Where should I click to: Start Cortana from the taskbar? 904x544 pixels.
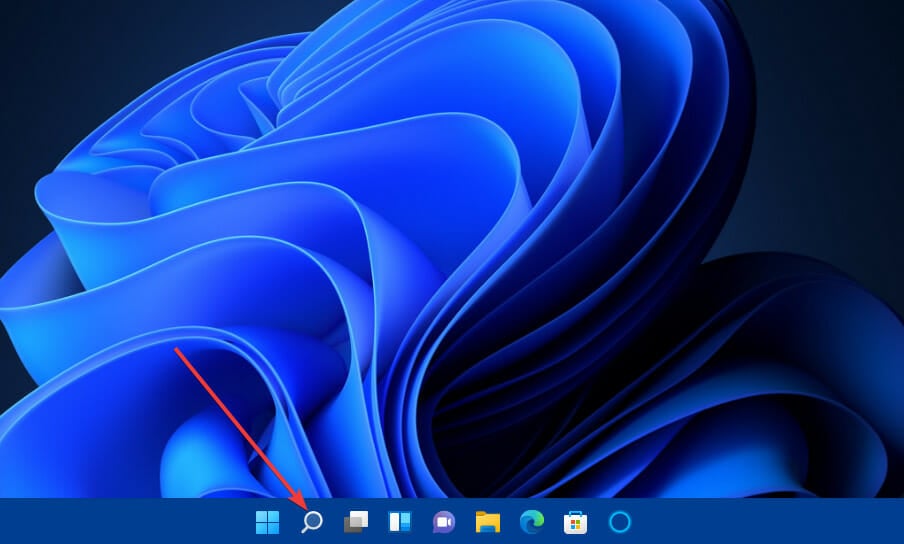620,522
